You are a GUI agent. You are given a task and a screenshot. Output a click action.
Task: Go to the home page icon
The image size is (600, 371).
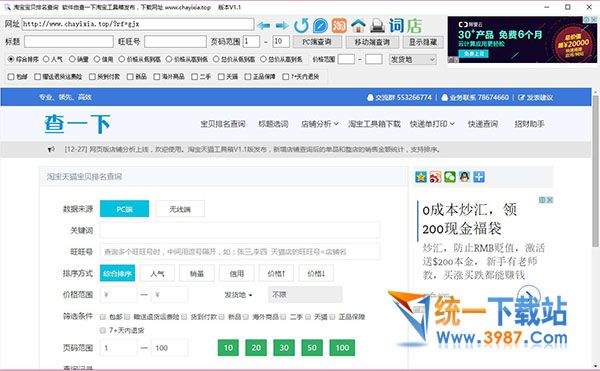(x=358, y=26)
